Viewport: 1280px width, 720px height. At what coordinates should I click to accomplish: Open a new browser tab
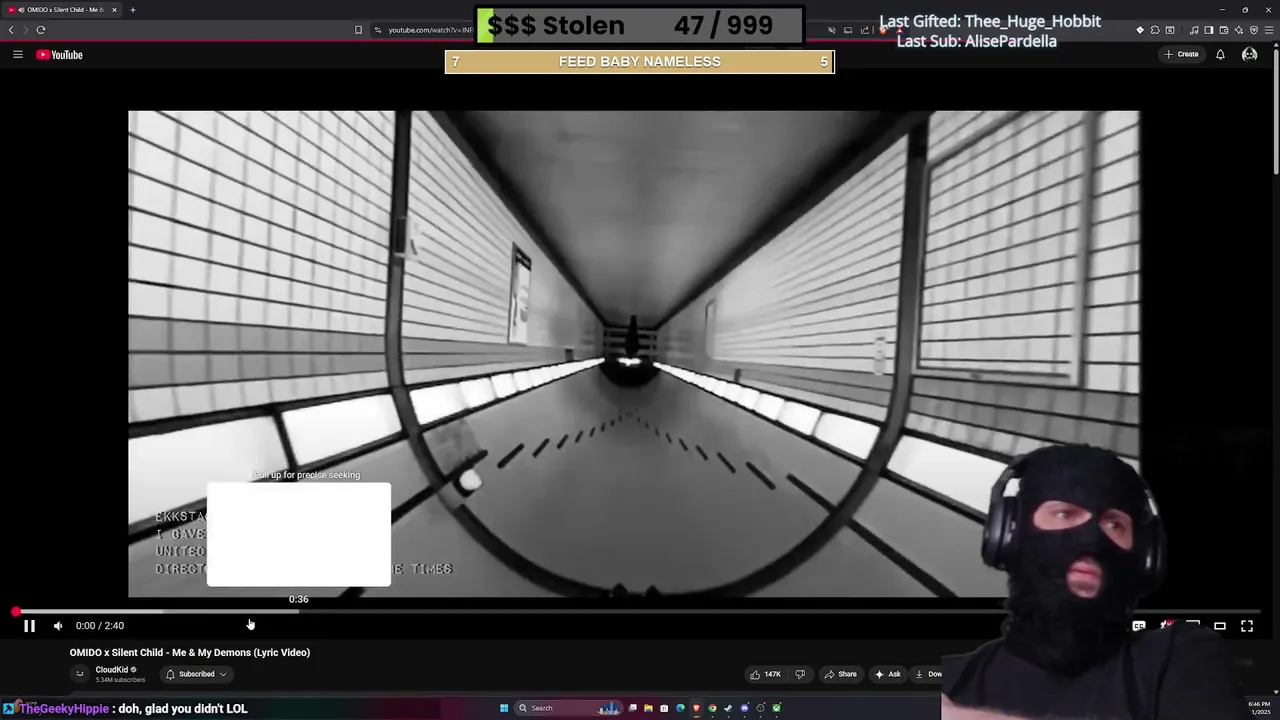point(132,10)
